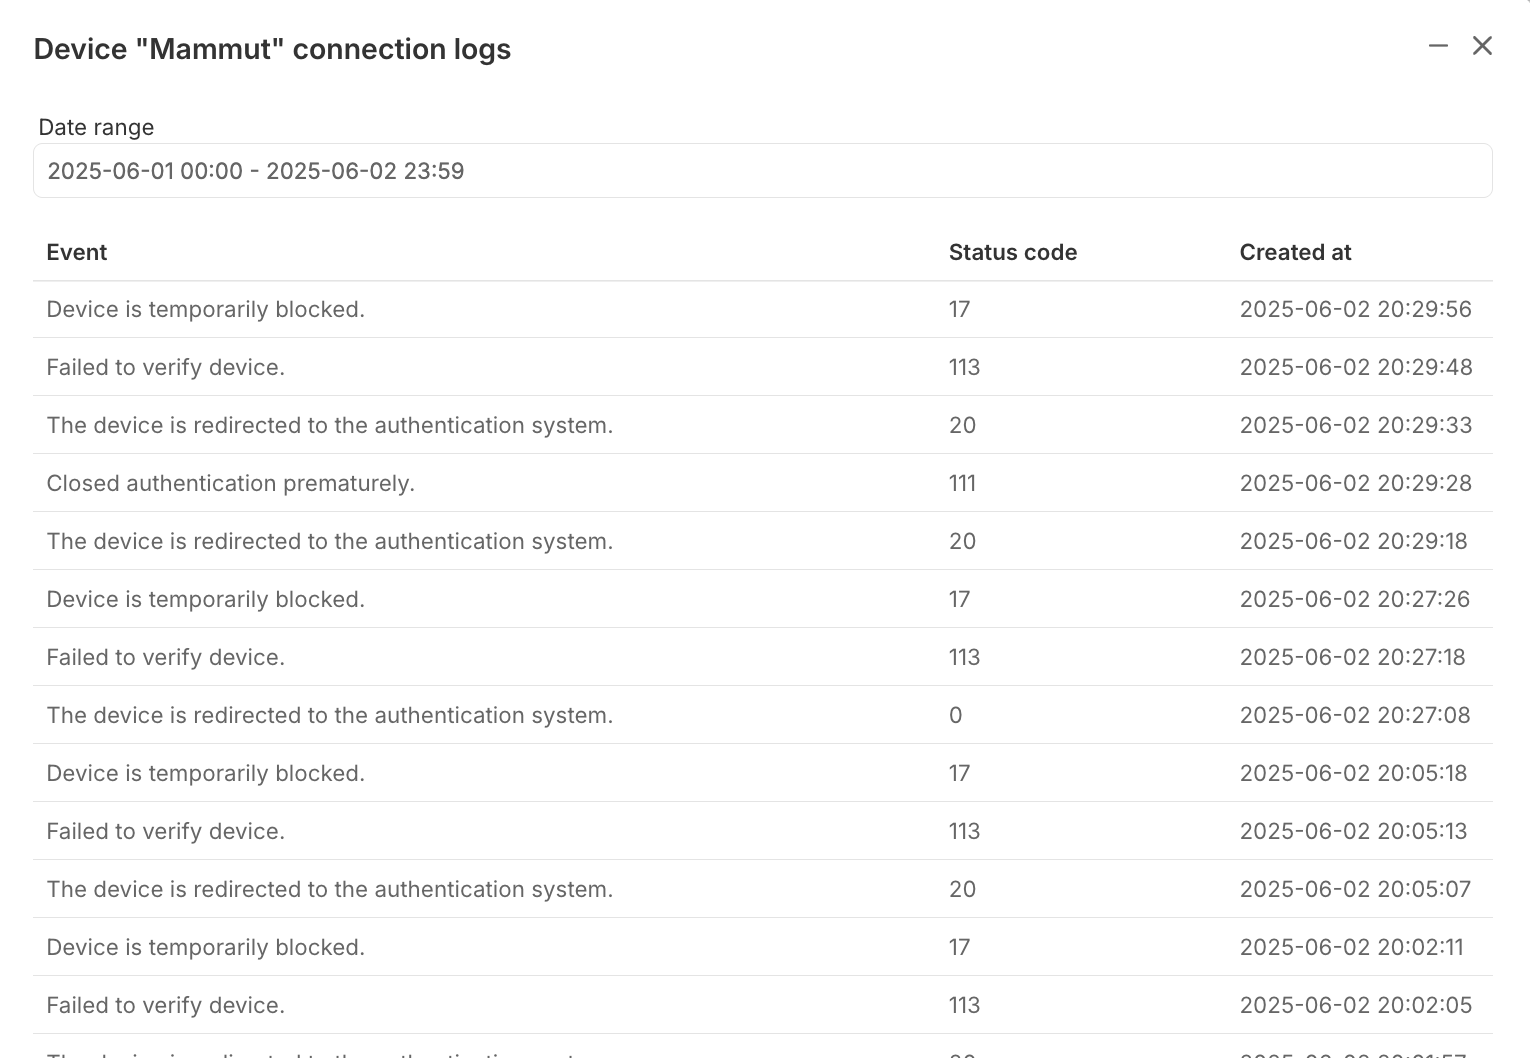Select the Failed to verify row at 20:02:05
Image resolution: width=1530 pixels, height=1064 pixels.
point(763,1006)
